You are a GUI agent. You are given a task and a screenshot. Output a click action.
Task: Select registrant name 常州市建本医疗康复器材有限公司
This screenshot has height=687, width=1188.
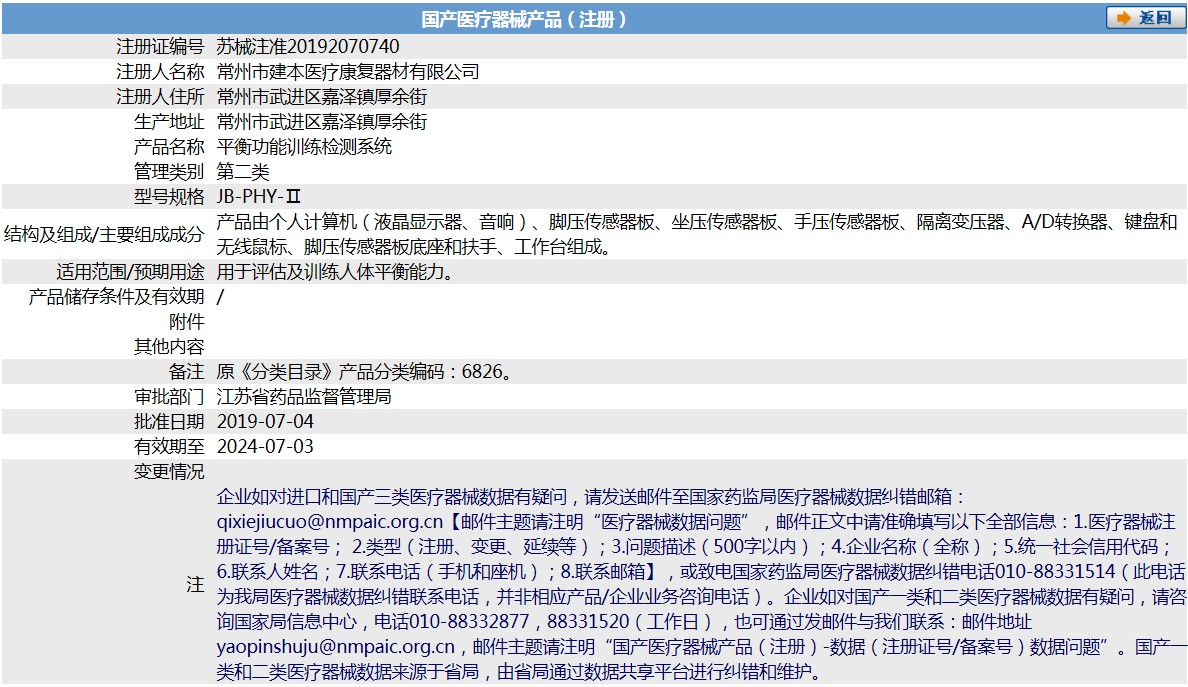348,71
